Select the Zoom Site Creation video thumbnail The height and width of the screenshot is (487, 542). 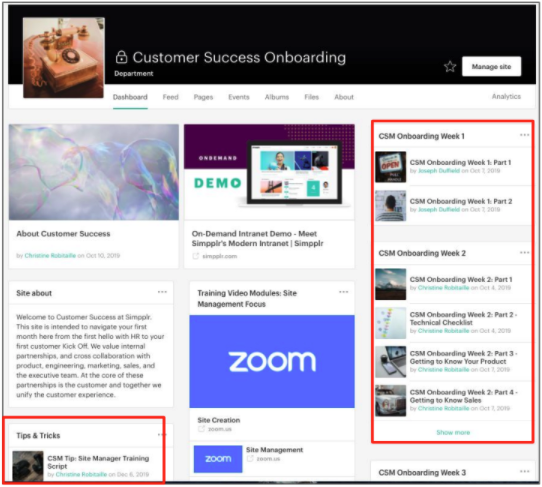[272, 361]
